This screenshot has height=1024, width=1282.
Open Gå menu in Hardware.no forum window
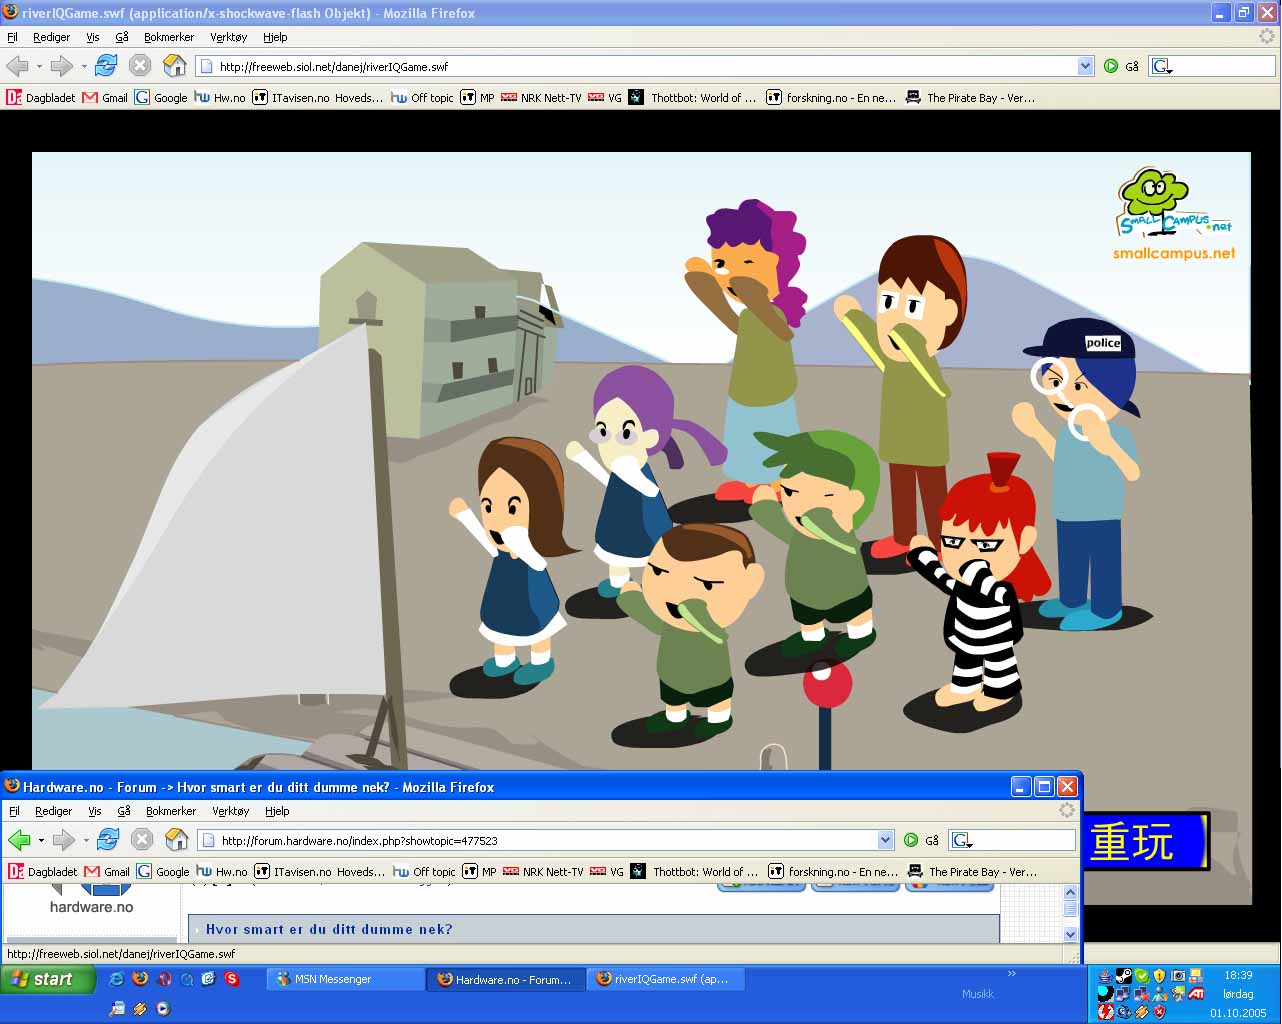pyautogui.click(x=124, y=811)
